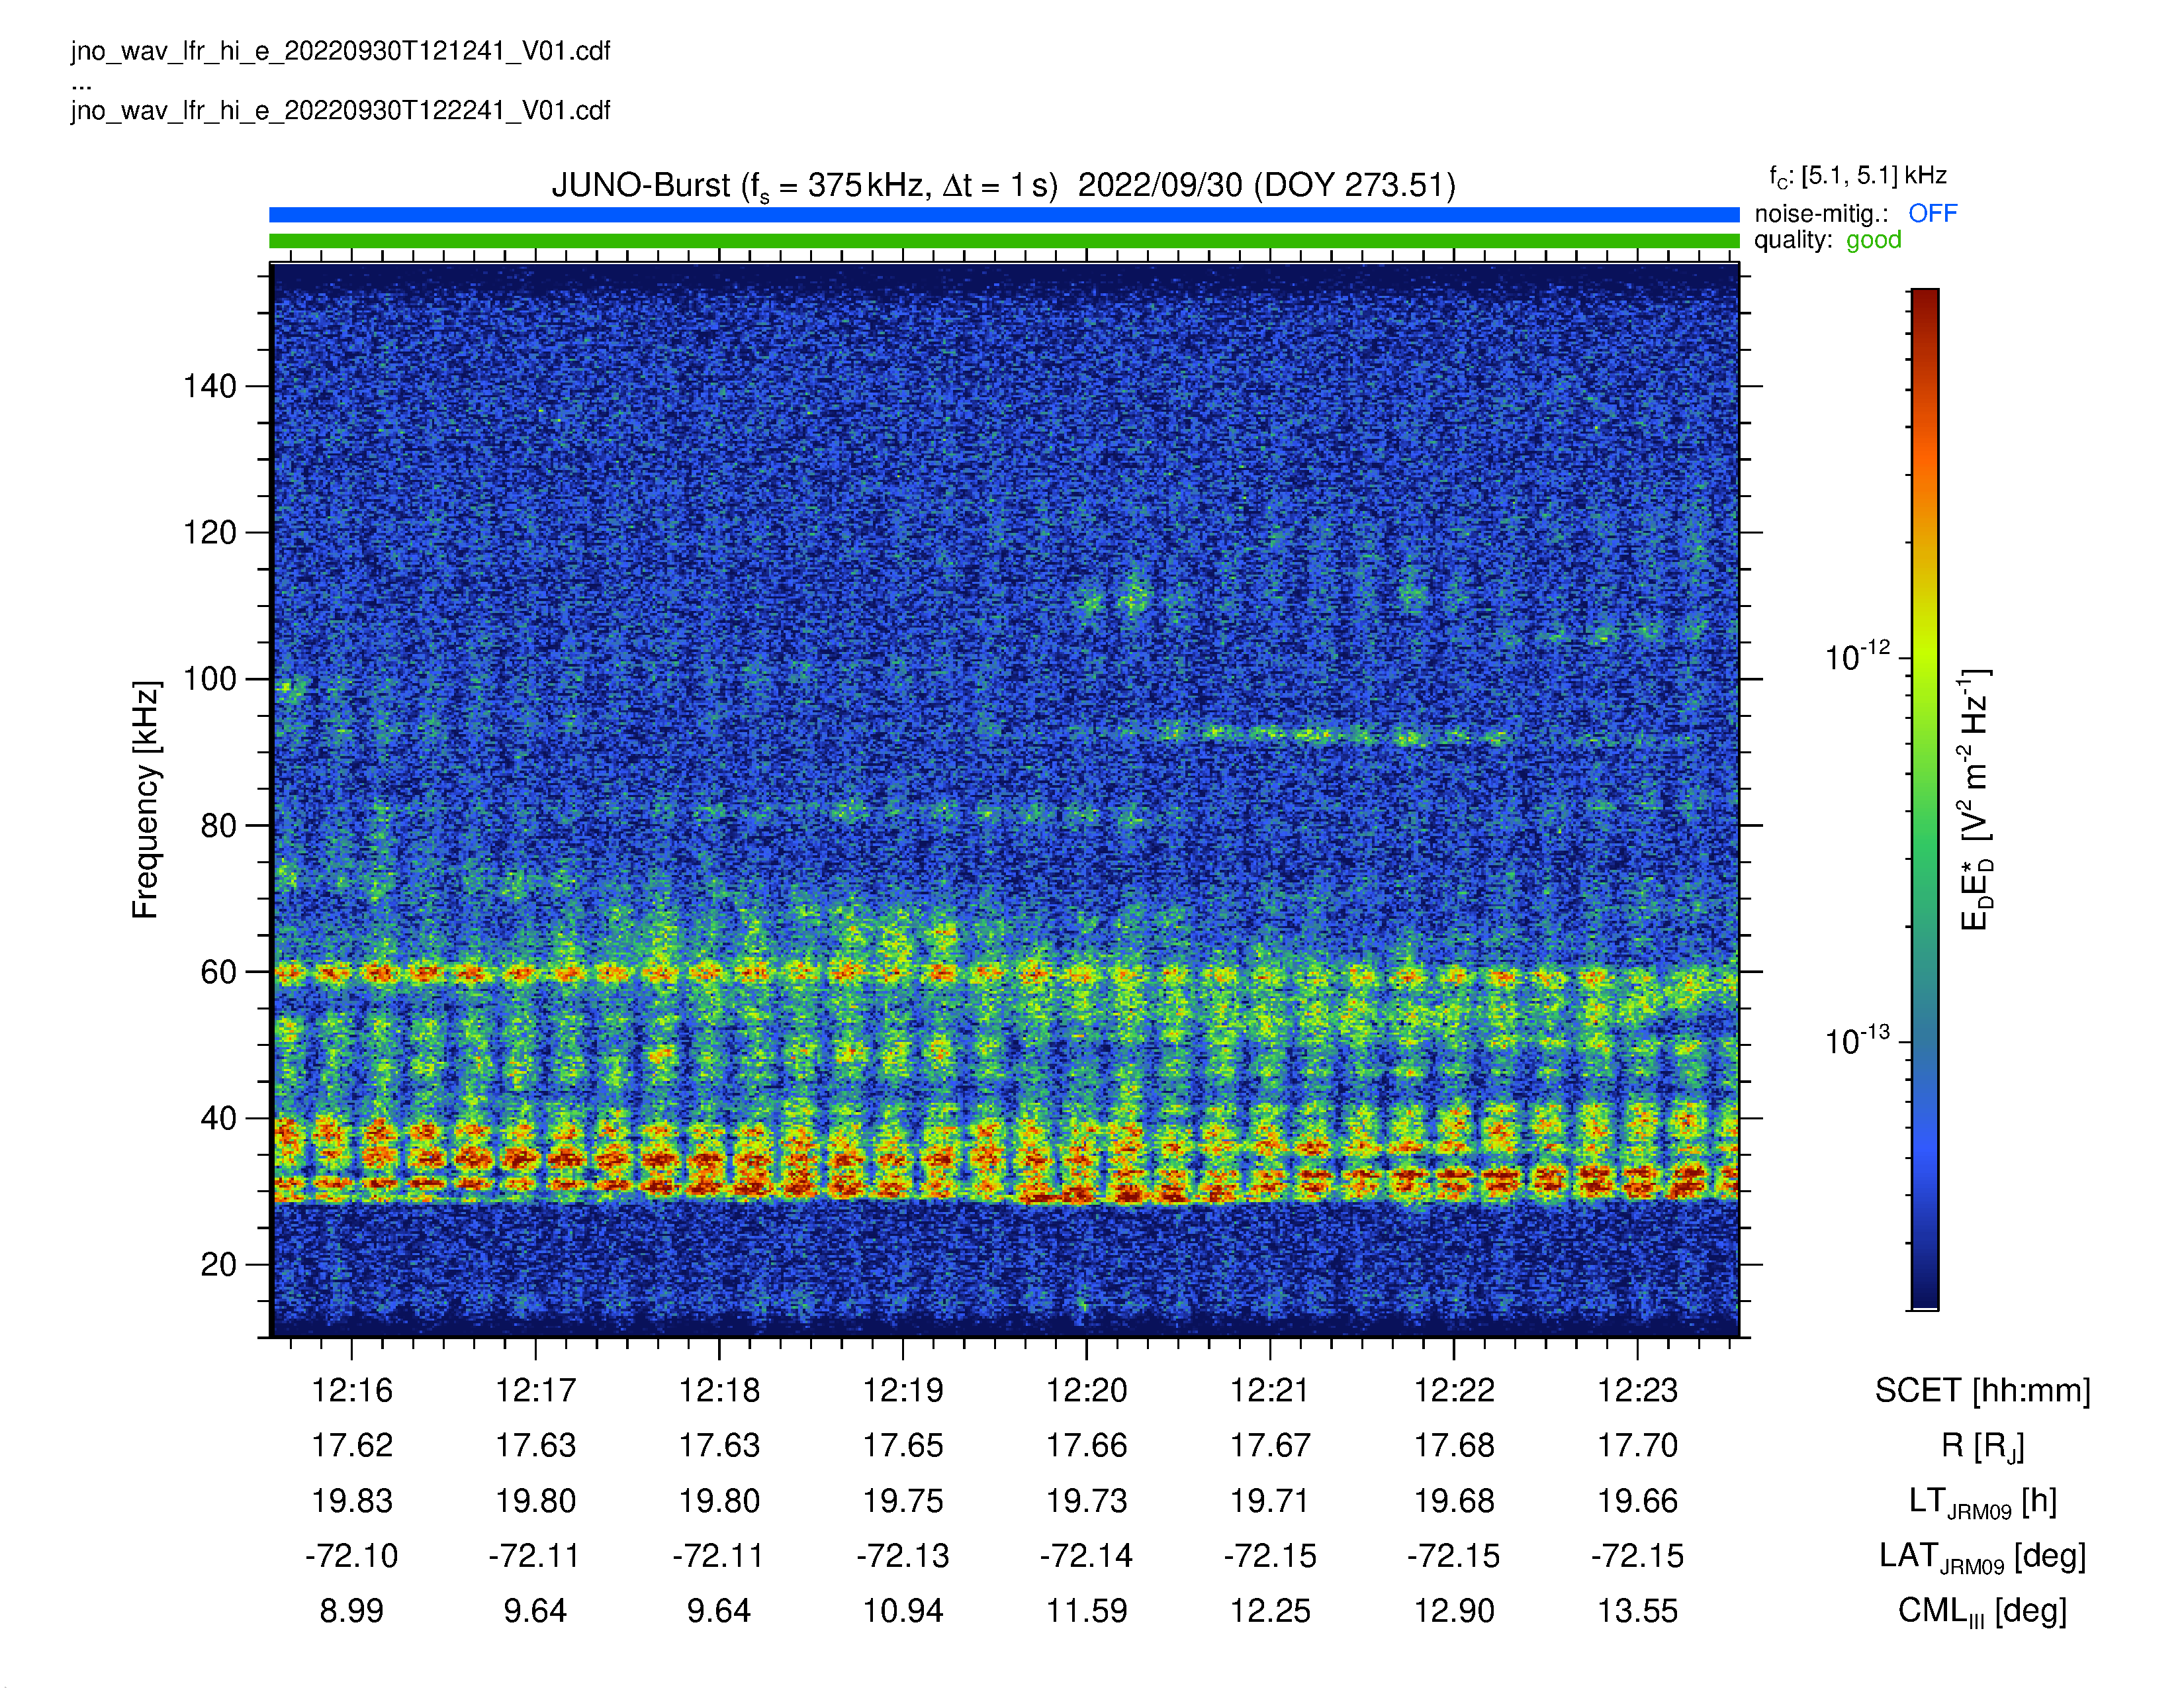Click the 100 frequency tick label
Image resolution: width=2184 pixels, height=1688 pixels.
pyautogui.click(x=209, y=679)
